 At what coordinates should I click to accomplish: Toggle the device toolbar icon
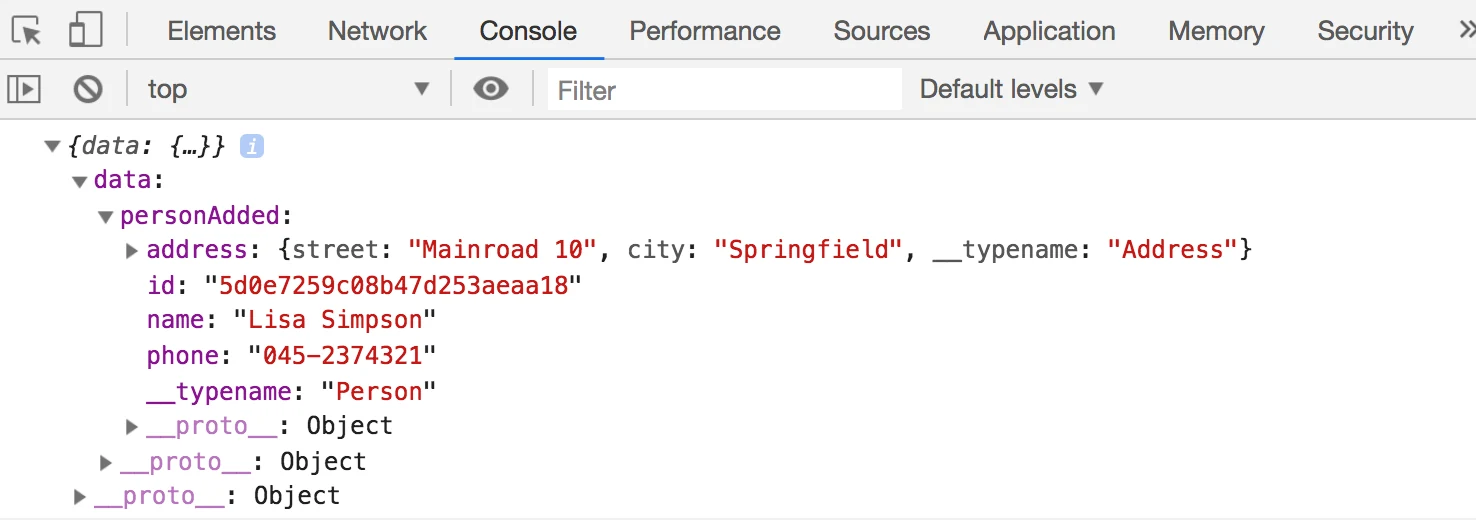[x=85, y=31]
